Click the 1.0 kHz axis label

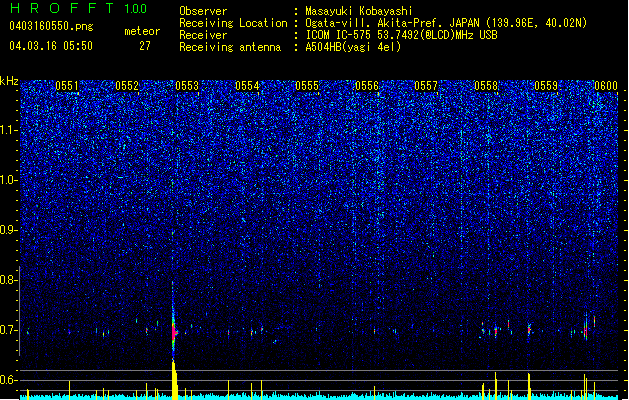pos(9,180)
